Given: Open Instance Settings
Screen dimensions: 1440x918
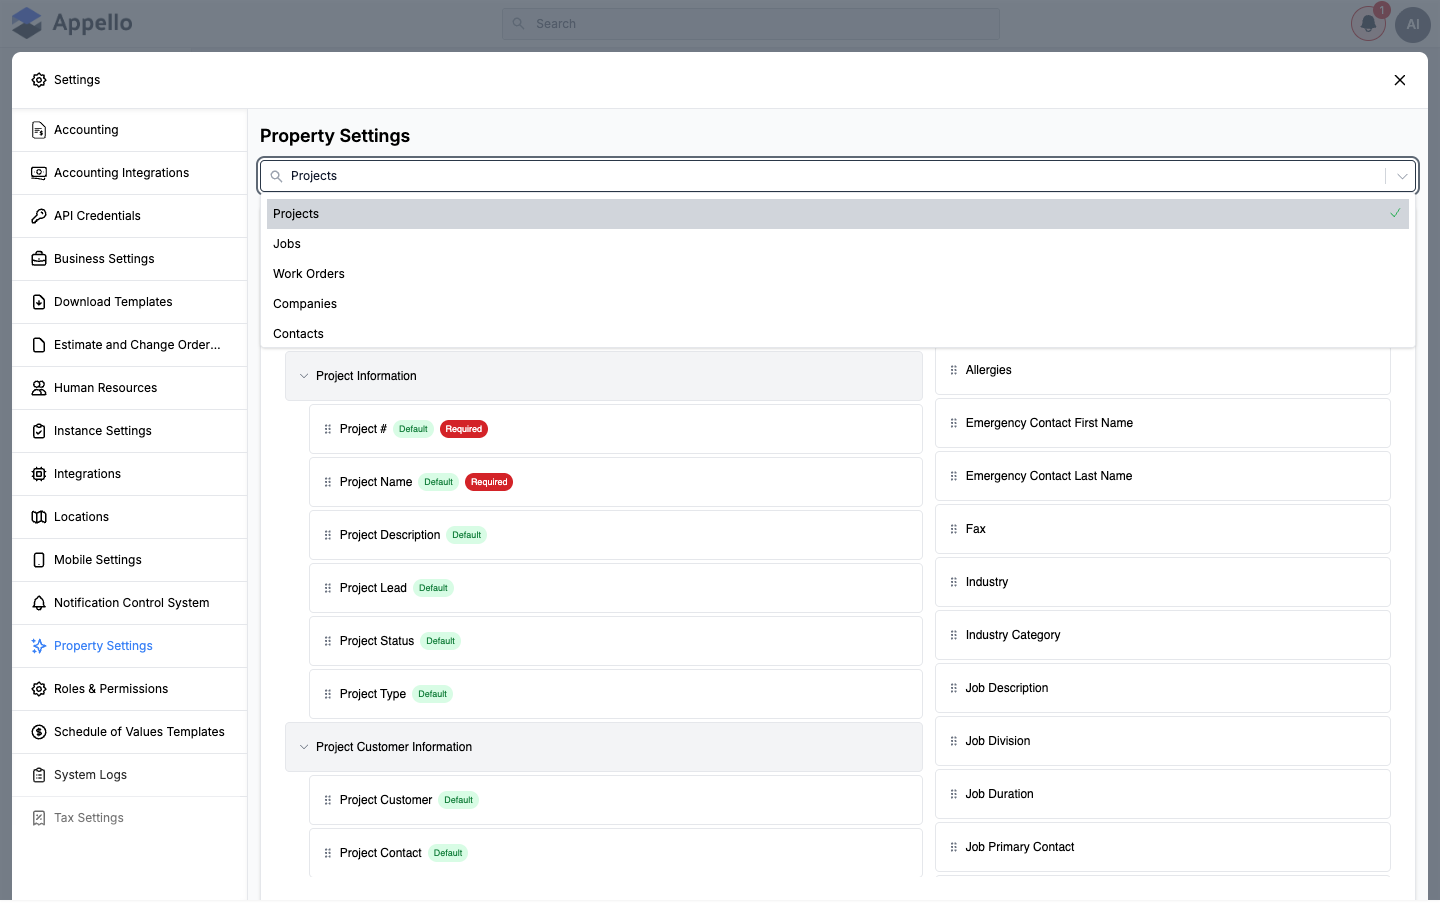Looking at the screenshot, I should pos(130,431).
